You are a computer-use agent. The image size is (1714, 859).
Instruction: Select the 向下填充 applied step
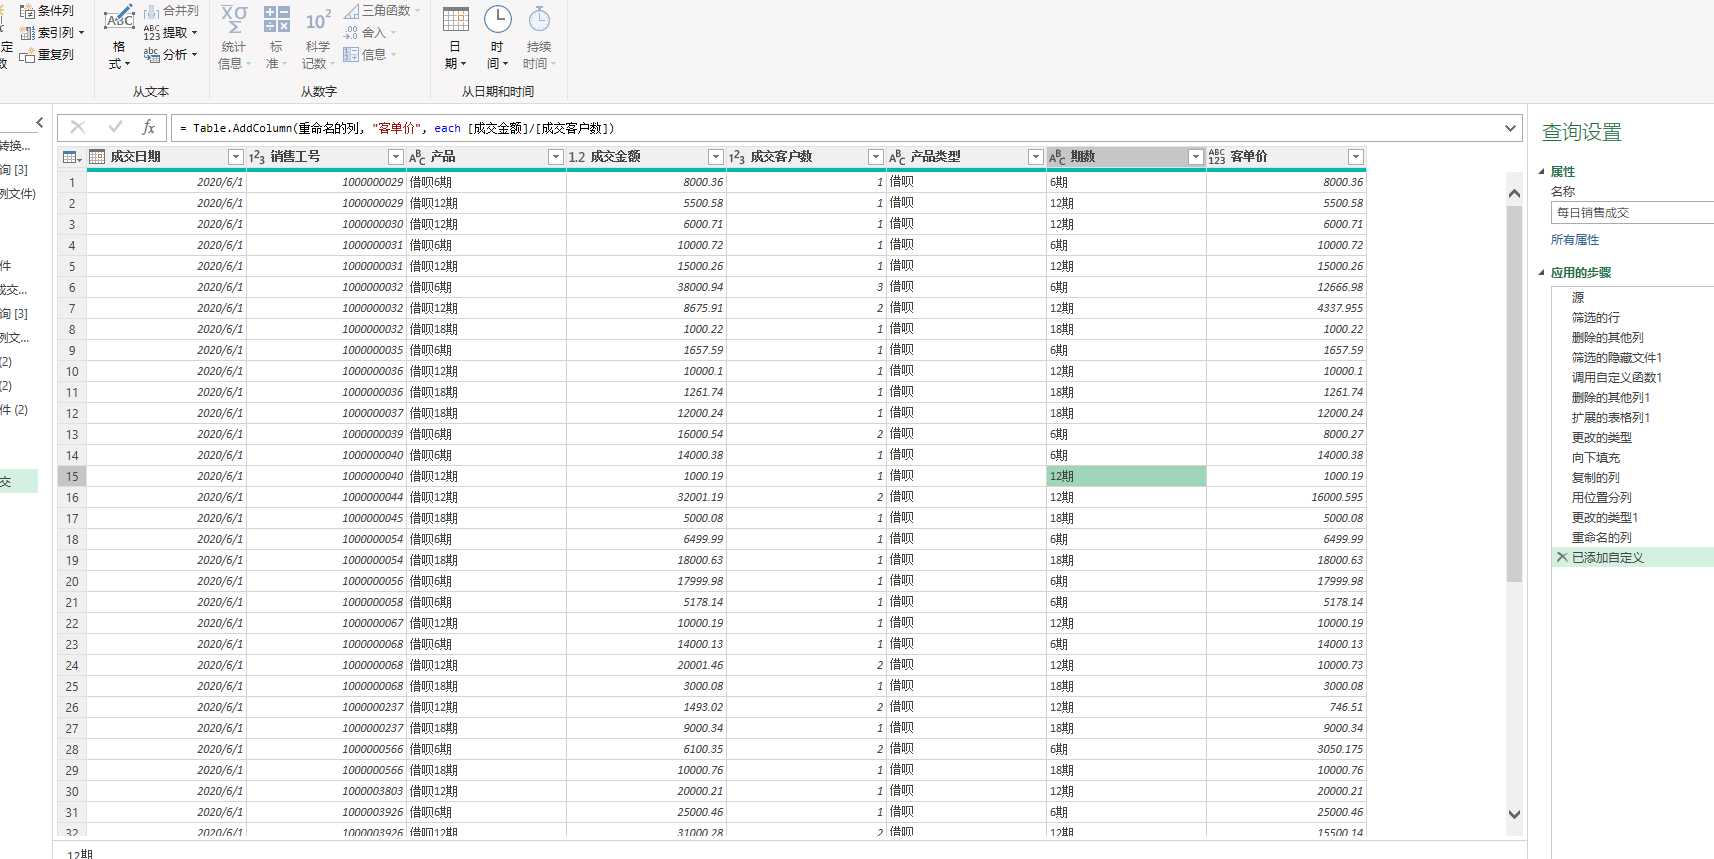click(x=1596, y=457)
